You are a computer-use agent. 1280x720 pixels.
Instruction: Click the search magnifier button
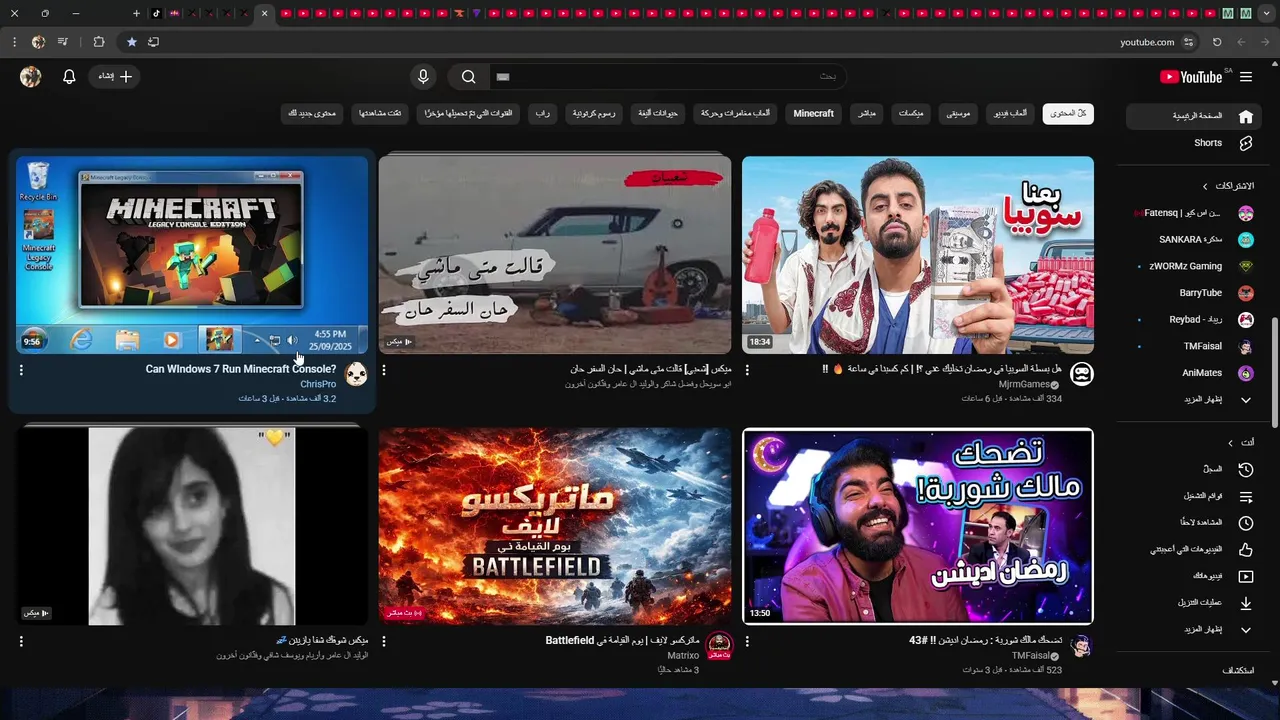(468, 77)
